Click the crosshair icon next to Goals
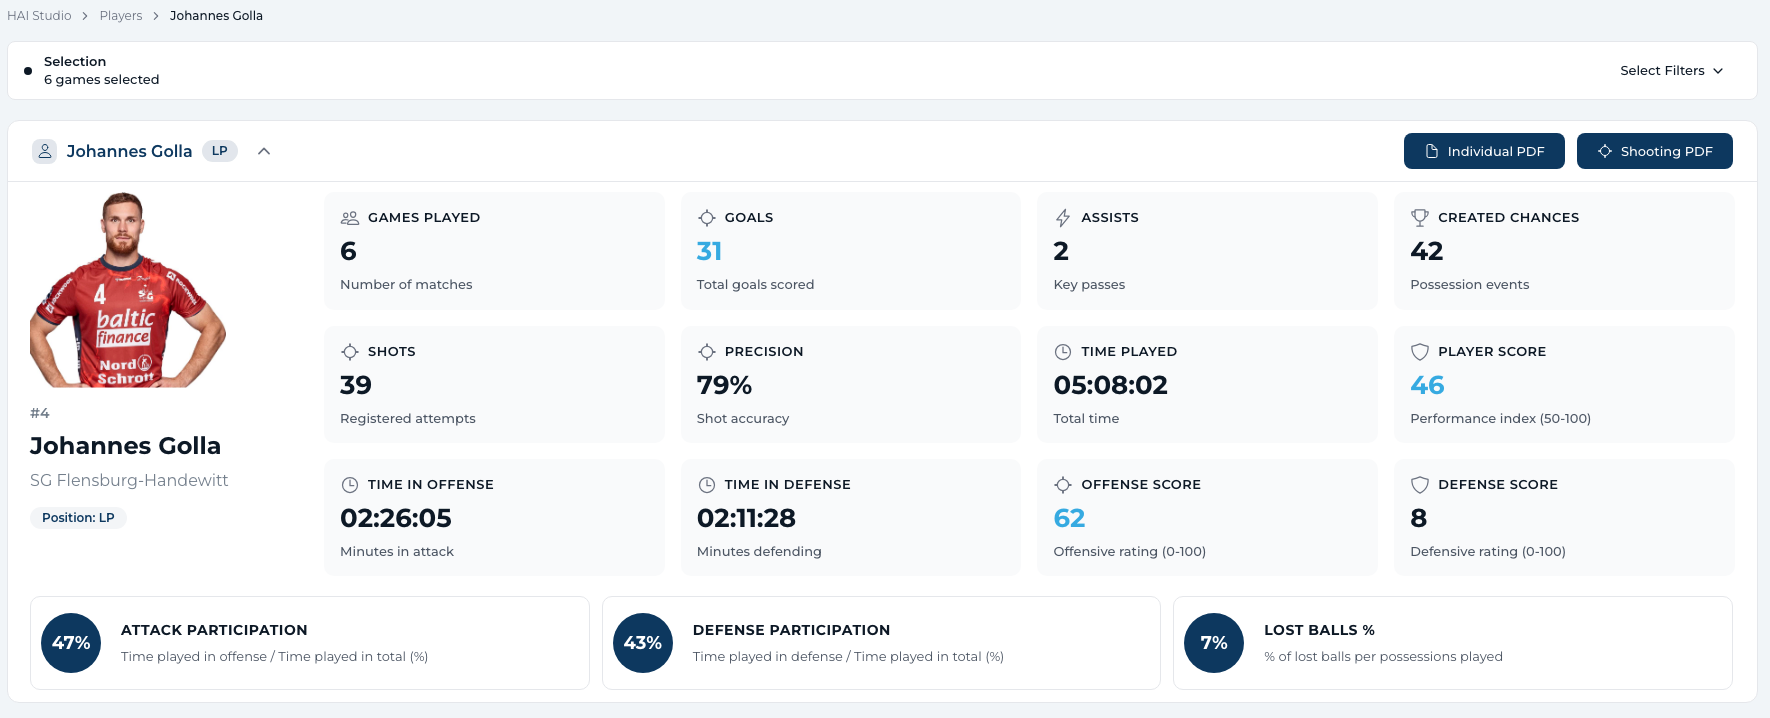This screenshot has width=1770, height=718. pyautogui.click(x=706, y=218)
